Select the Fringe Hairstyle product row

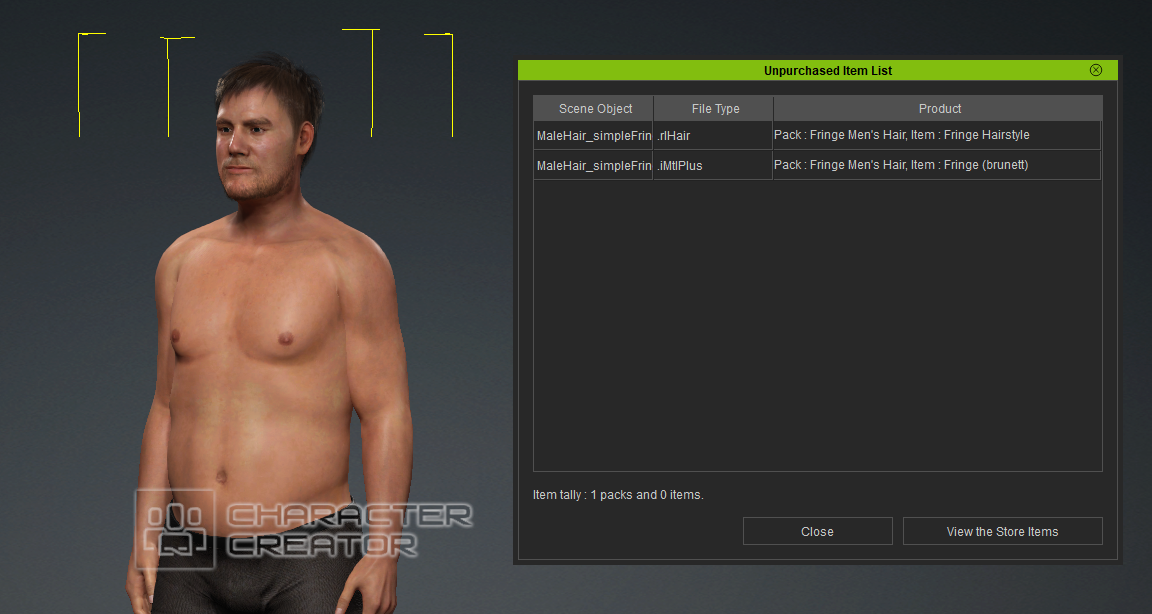937,135
